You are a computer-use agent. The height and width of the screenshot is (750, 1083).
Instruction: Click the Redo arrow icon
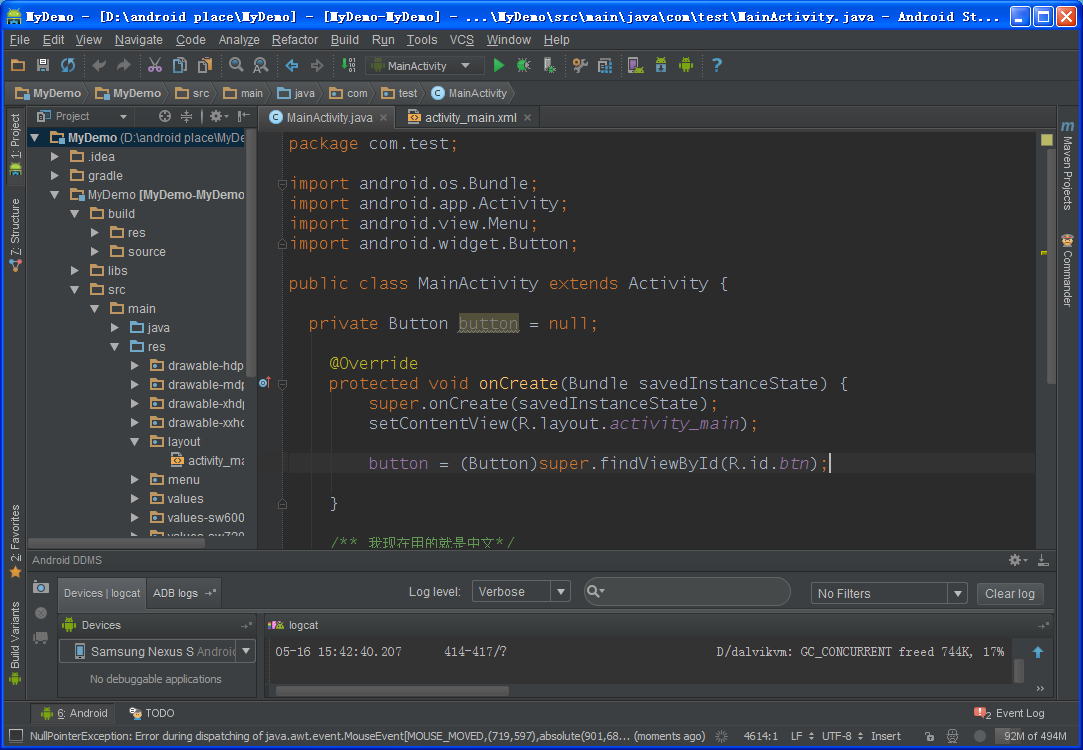(124, 66)
